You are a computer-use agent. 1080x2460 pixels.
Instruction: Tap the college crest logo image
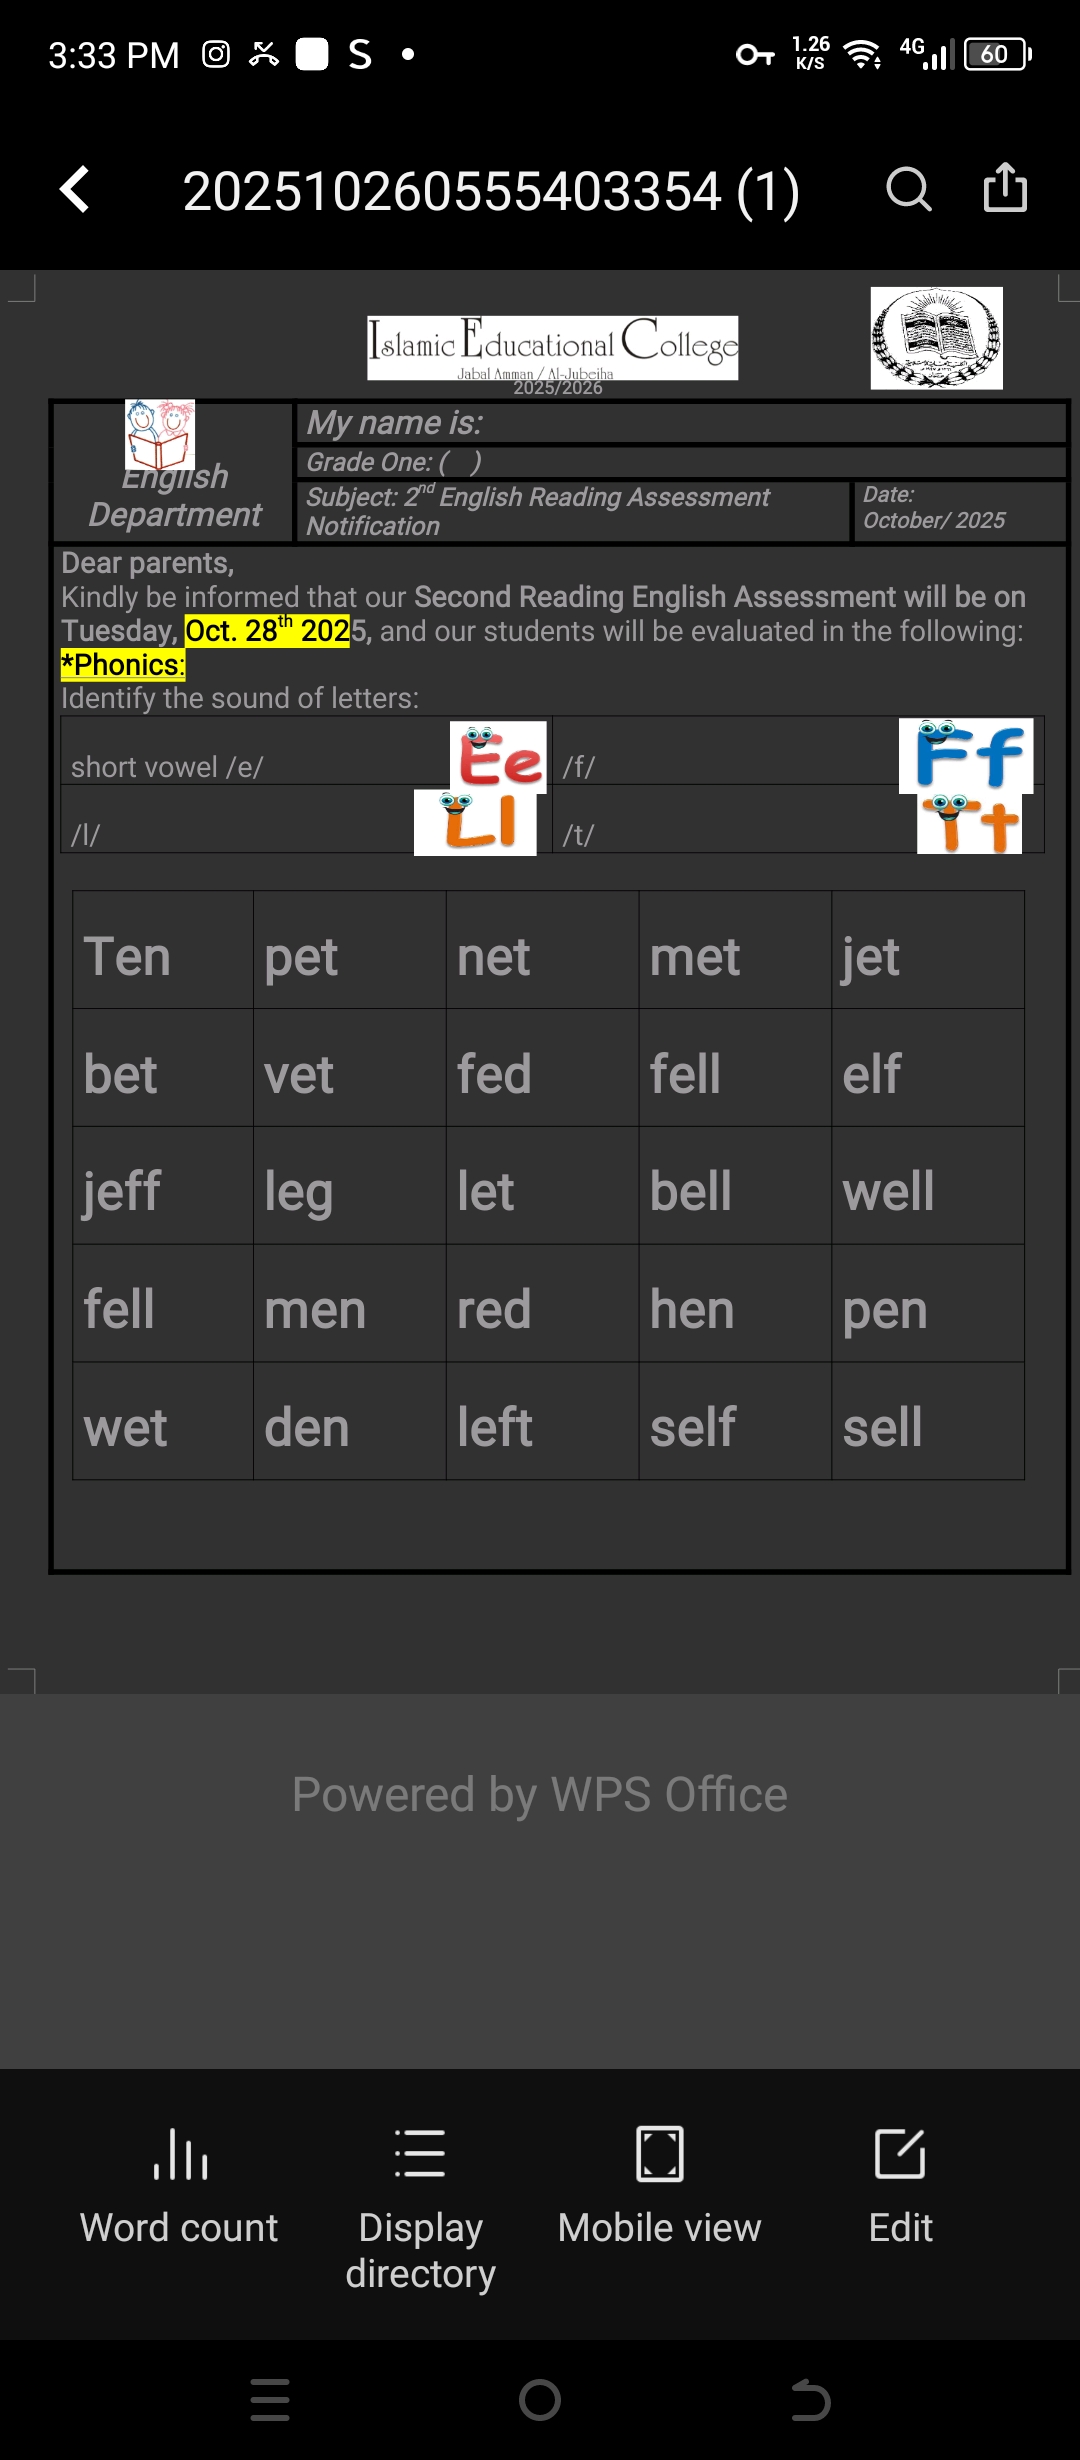click(x=936, y=338)
